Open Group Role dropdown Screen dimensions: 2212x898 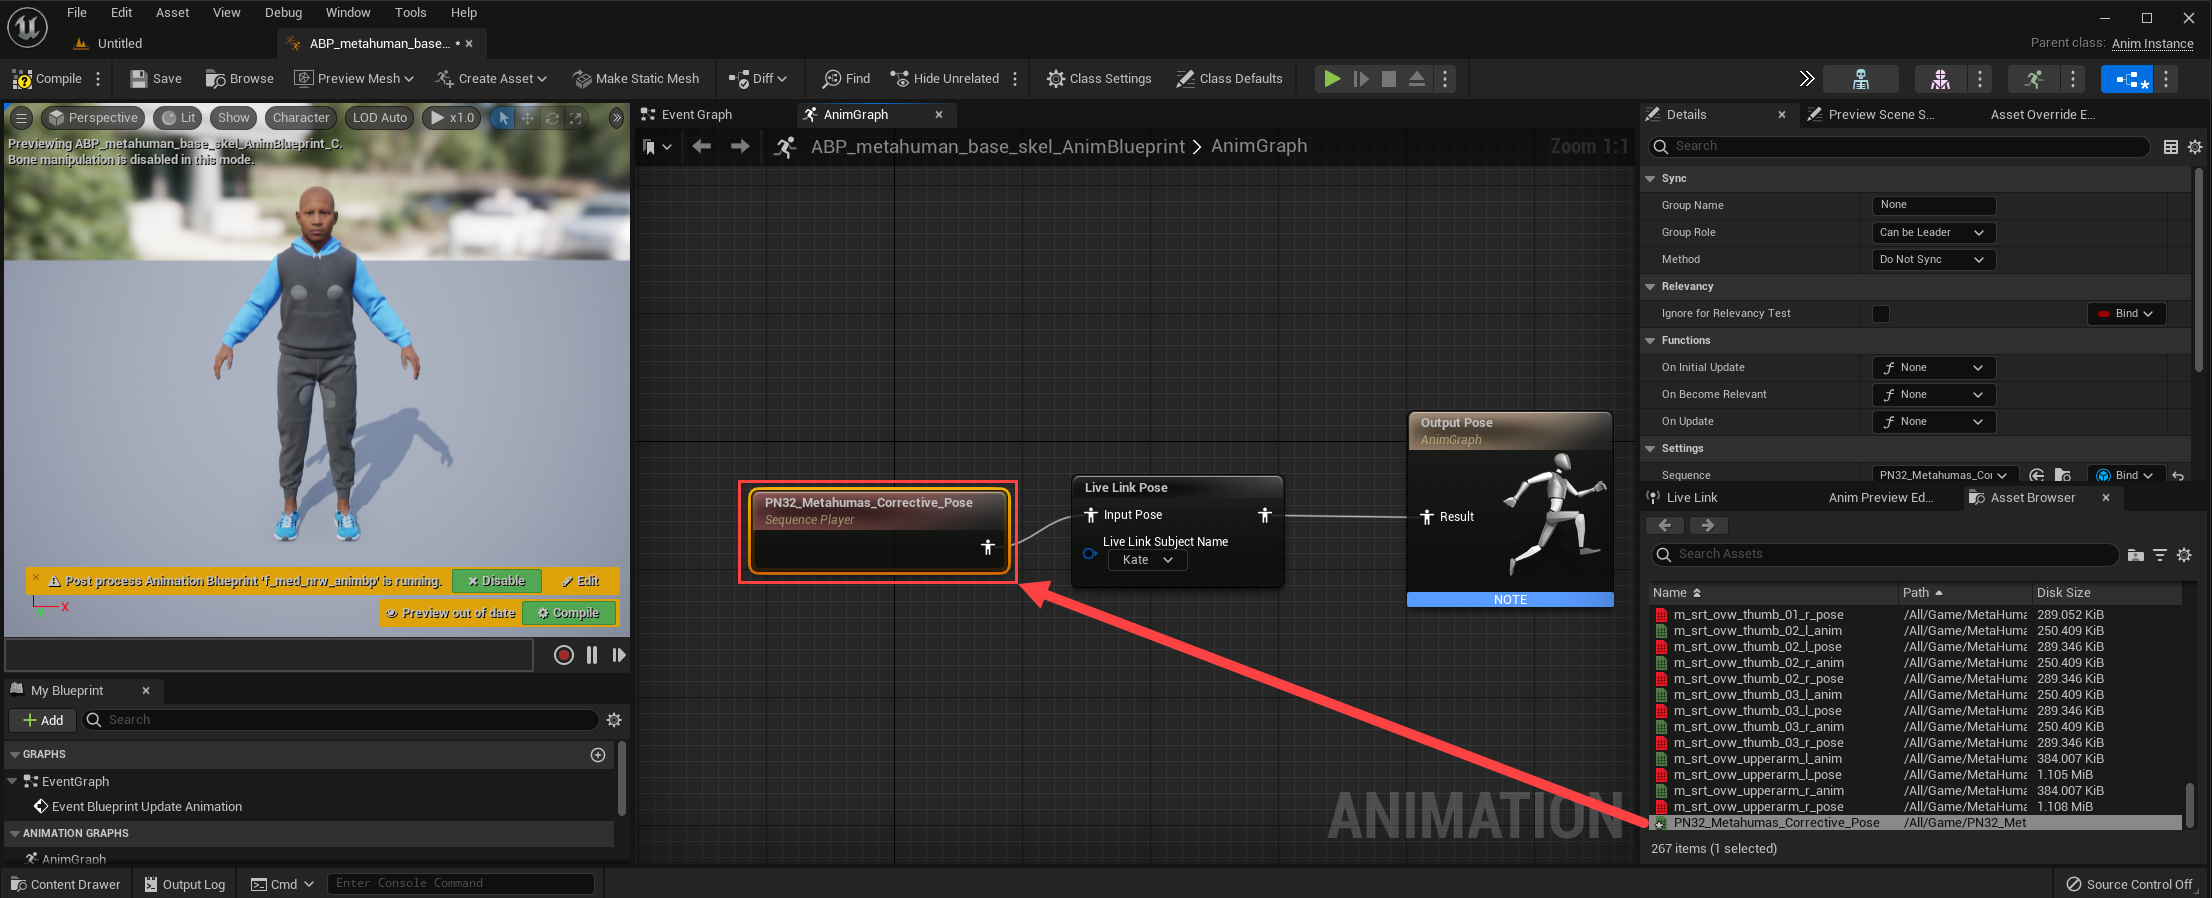[1933, 232]
